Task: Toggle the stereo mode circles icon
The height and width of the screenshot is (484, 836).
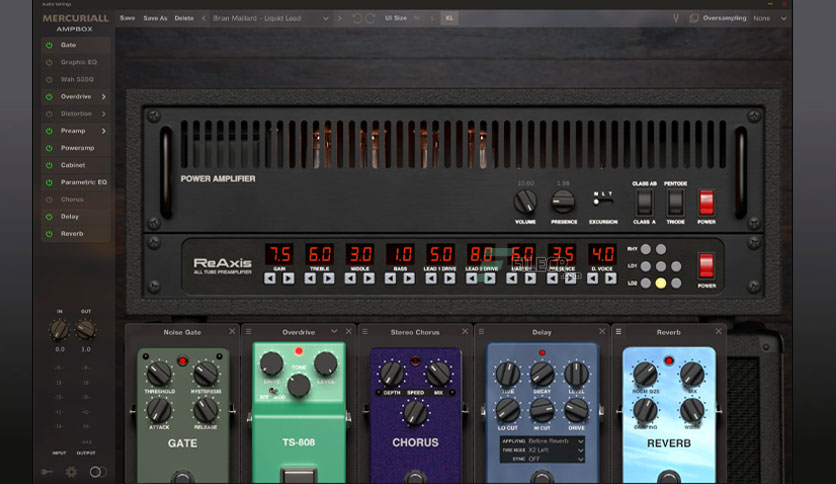Action: tap(98, 471)
